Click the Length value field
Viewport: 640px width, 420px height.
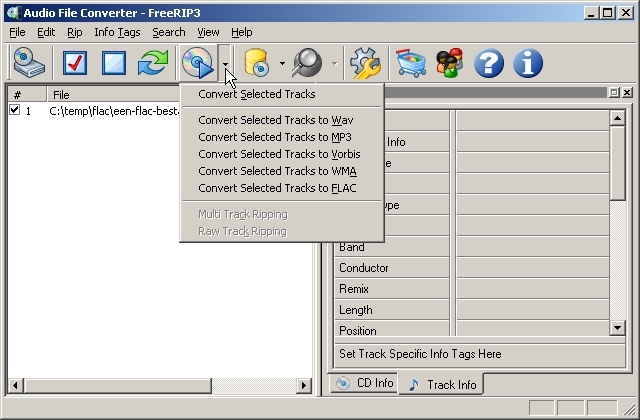pos(533,310)
